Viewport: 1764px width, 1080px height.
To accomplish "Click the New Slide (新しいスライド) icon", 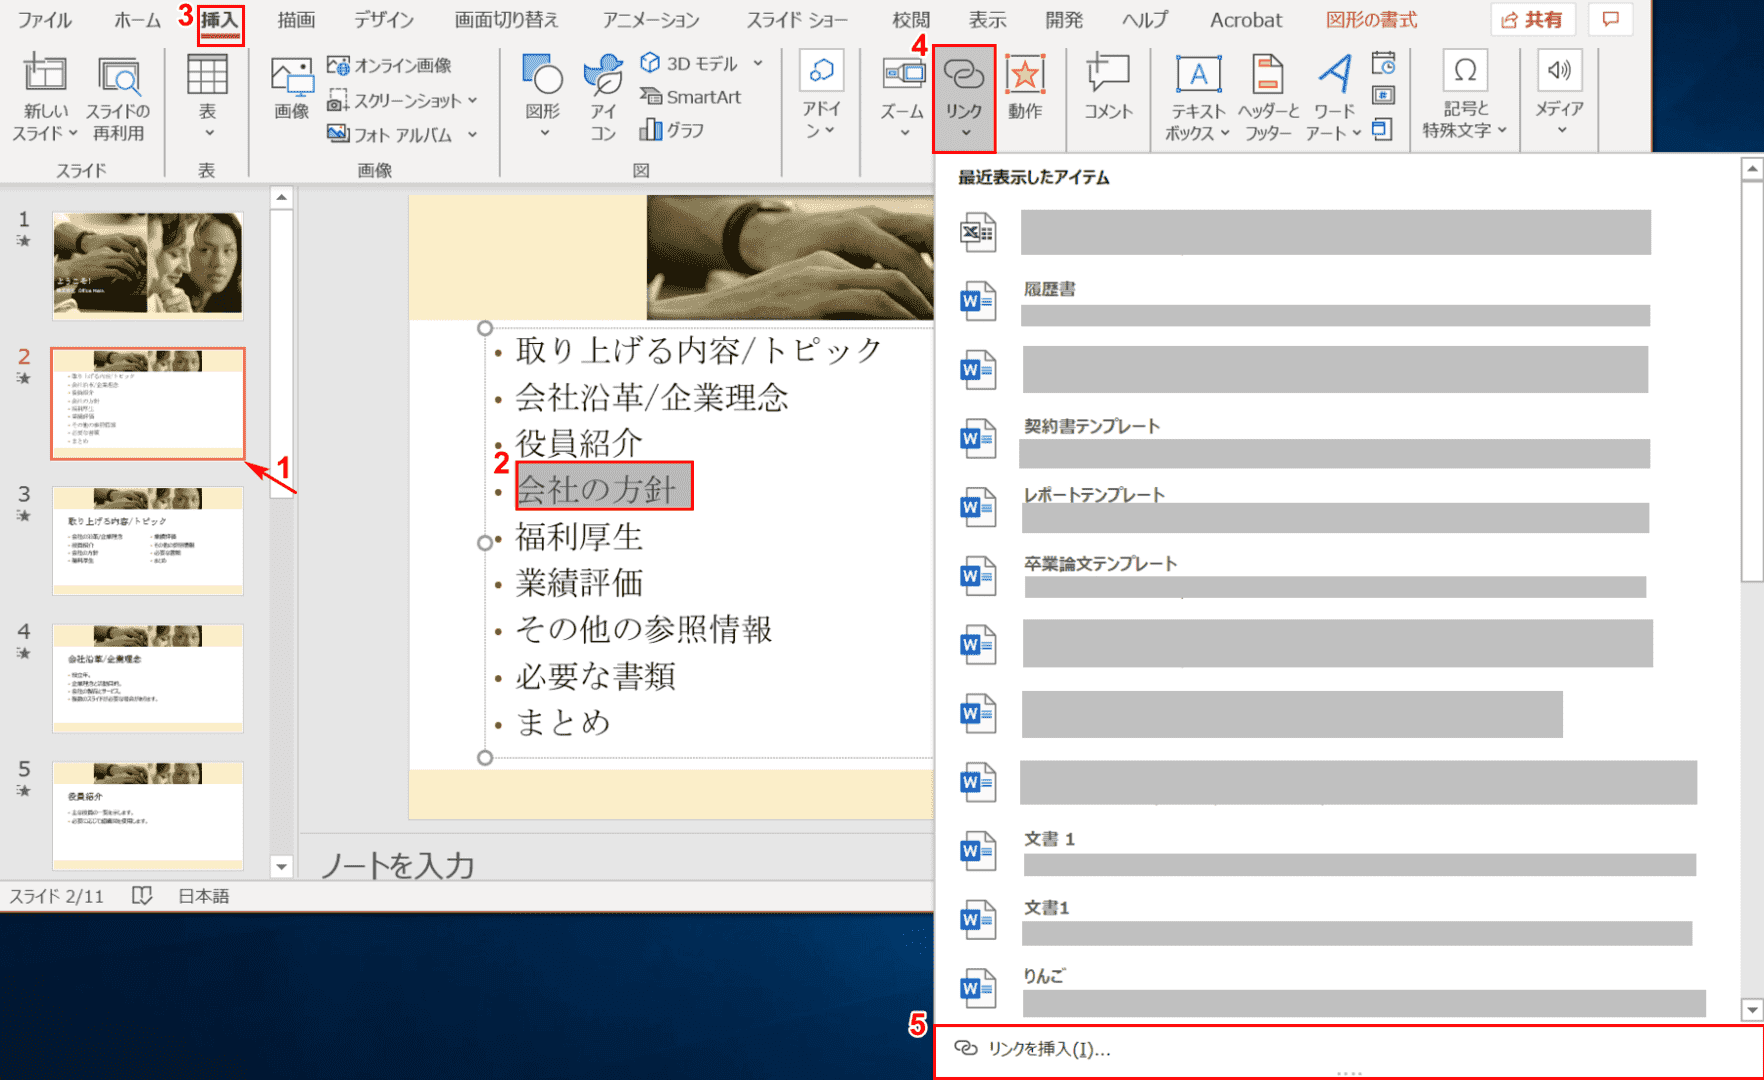I will point(45,75).
